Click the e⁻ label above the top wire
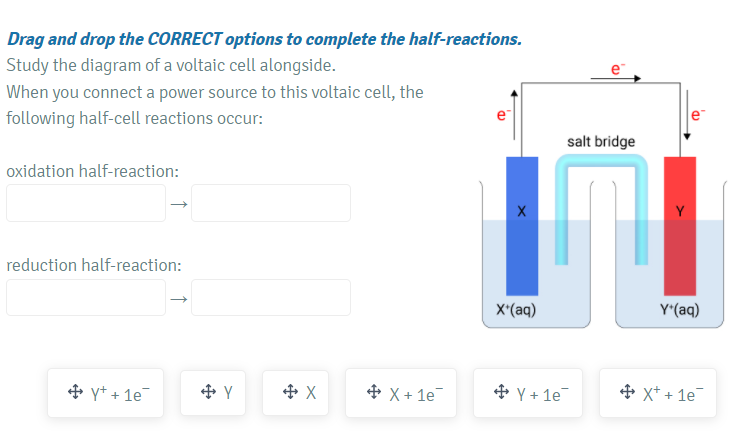The width and height of the screenshot is (734, 439). tap(618, 67)
